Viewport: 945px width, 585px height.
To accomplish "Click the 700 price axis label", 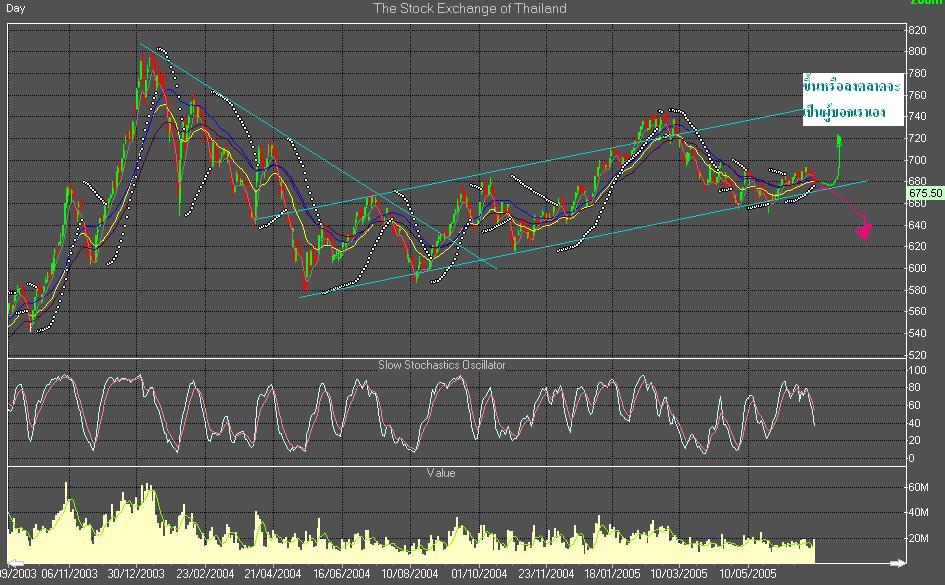I will 917,160.
